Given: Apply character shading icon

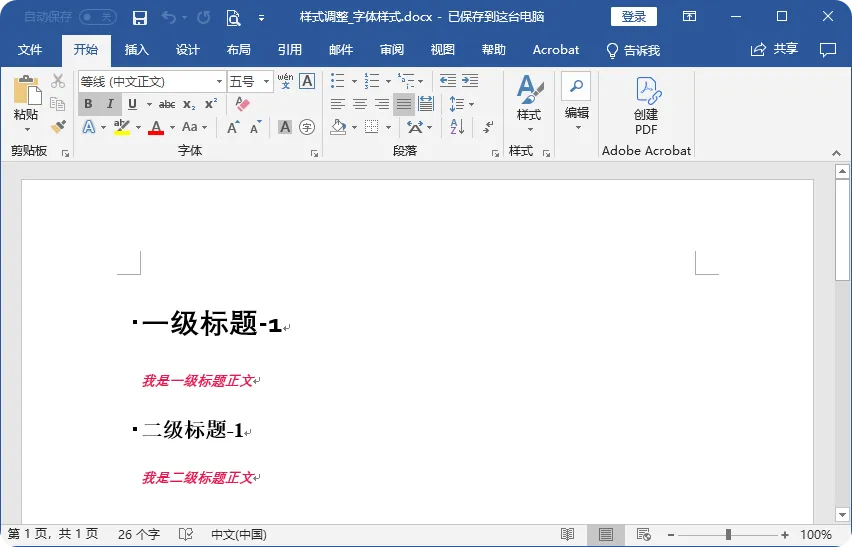Looking at the screenshot, I should (x=285, y=127).
